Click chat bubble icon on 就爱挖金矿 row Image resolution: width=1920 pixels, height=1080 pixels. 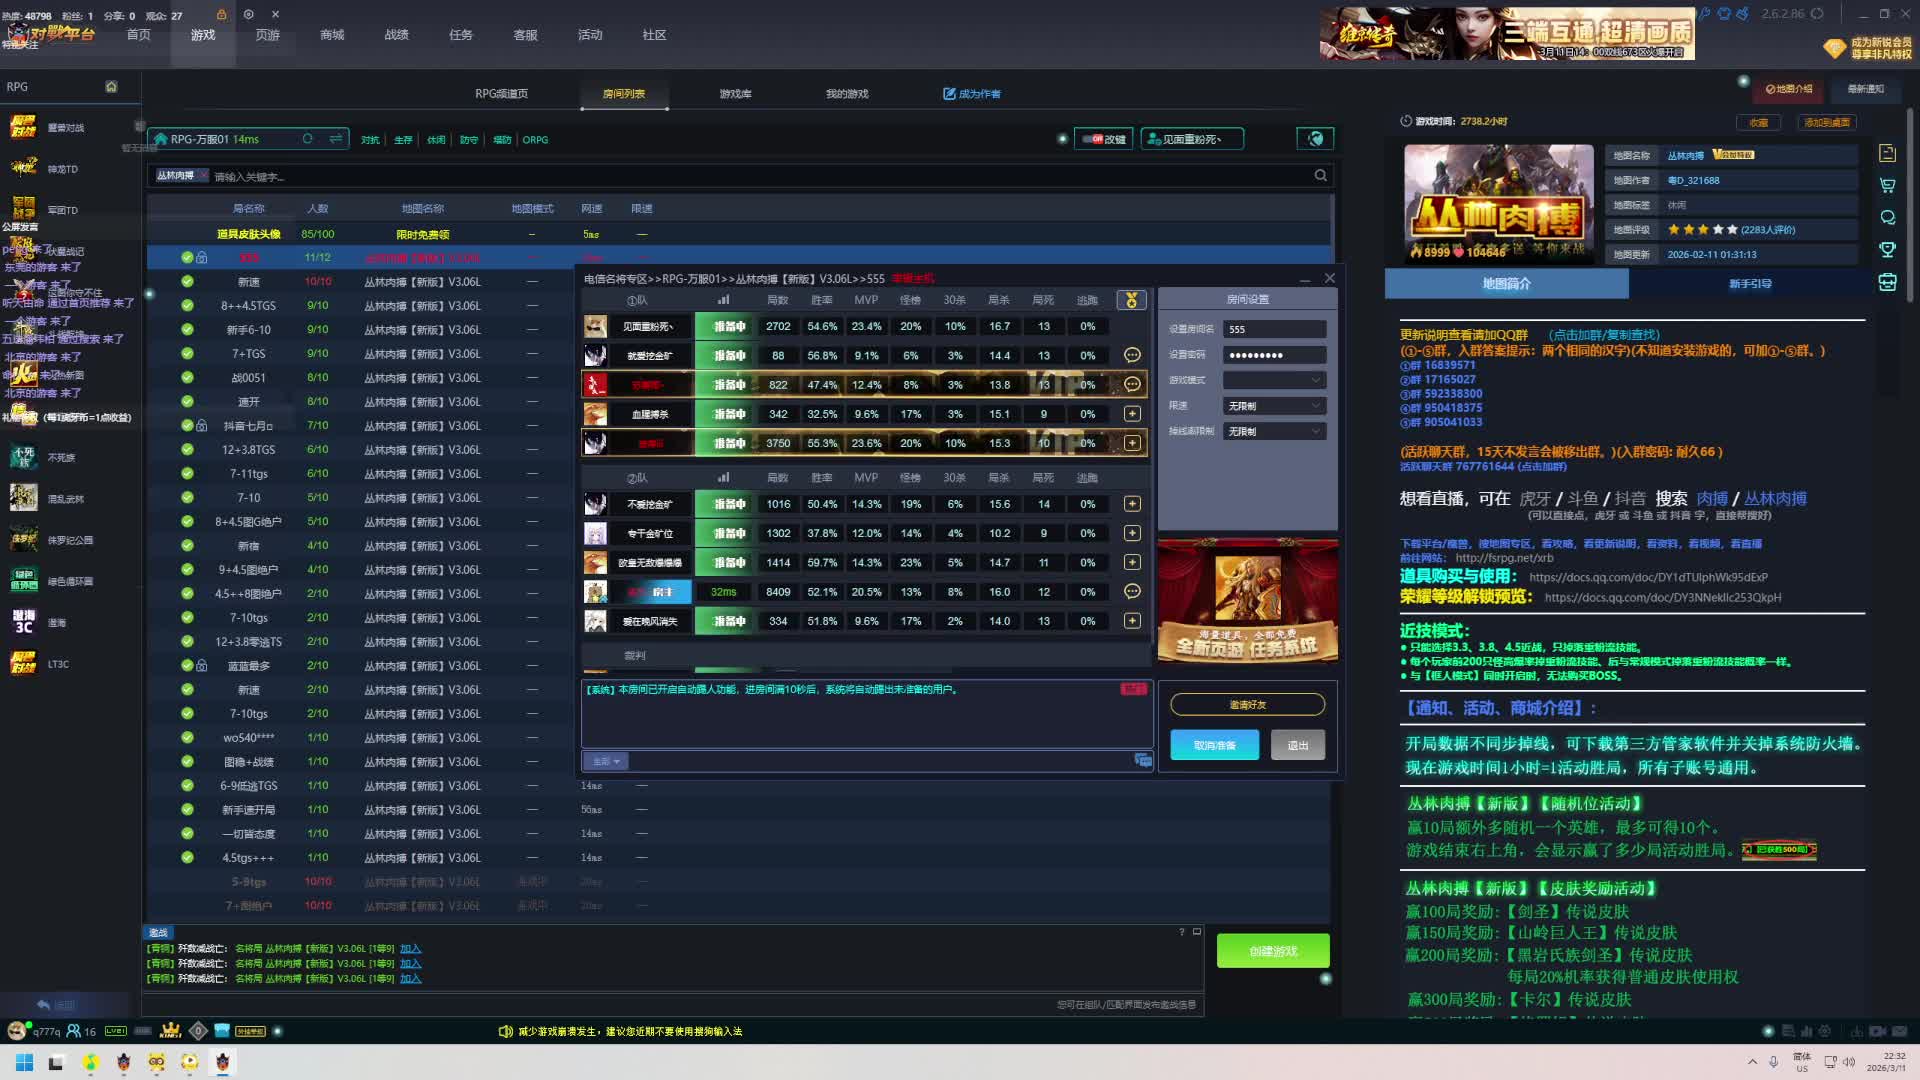tap(1132, 356)
